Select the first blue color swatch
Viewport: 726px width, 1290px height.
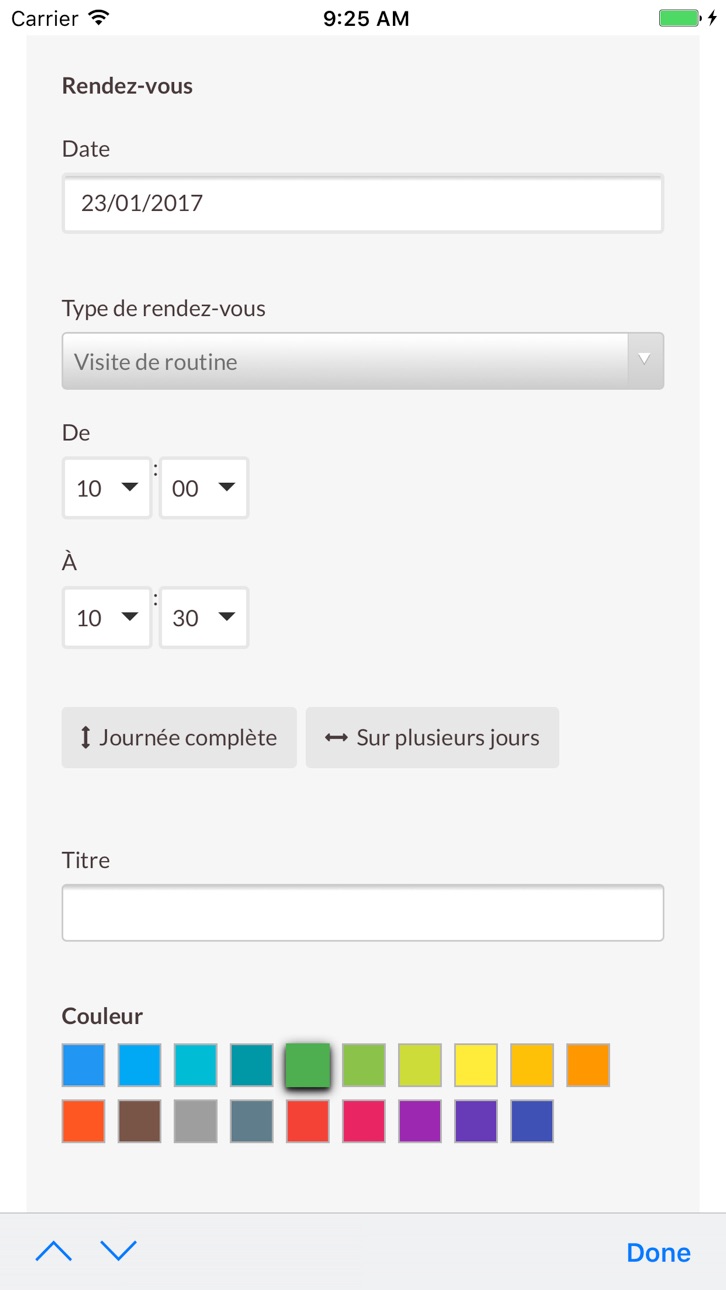pos(84,1065)
